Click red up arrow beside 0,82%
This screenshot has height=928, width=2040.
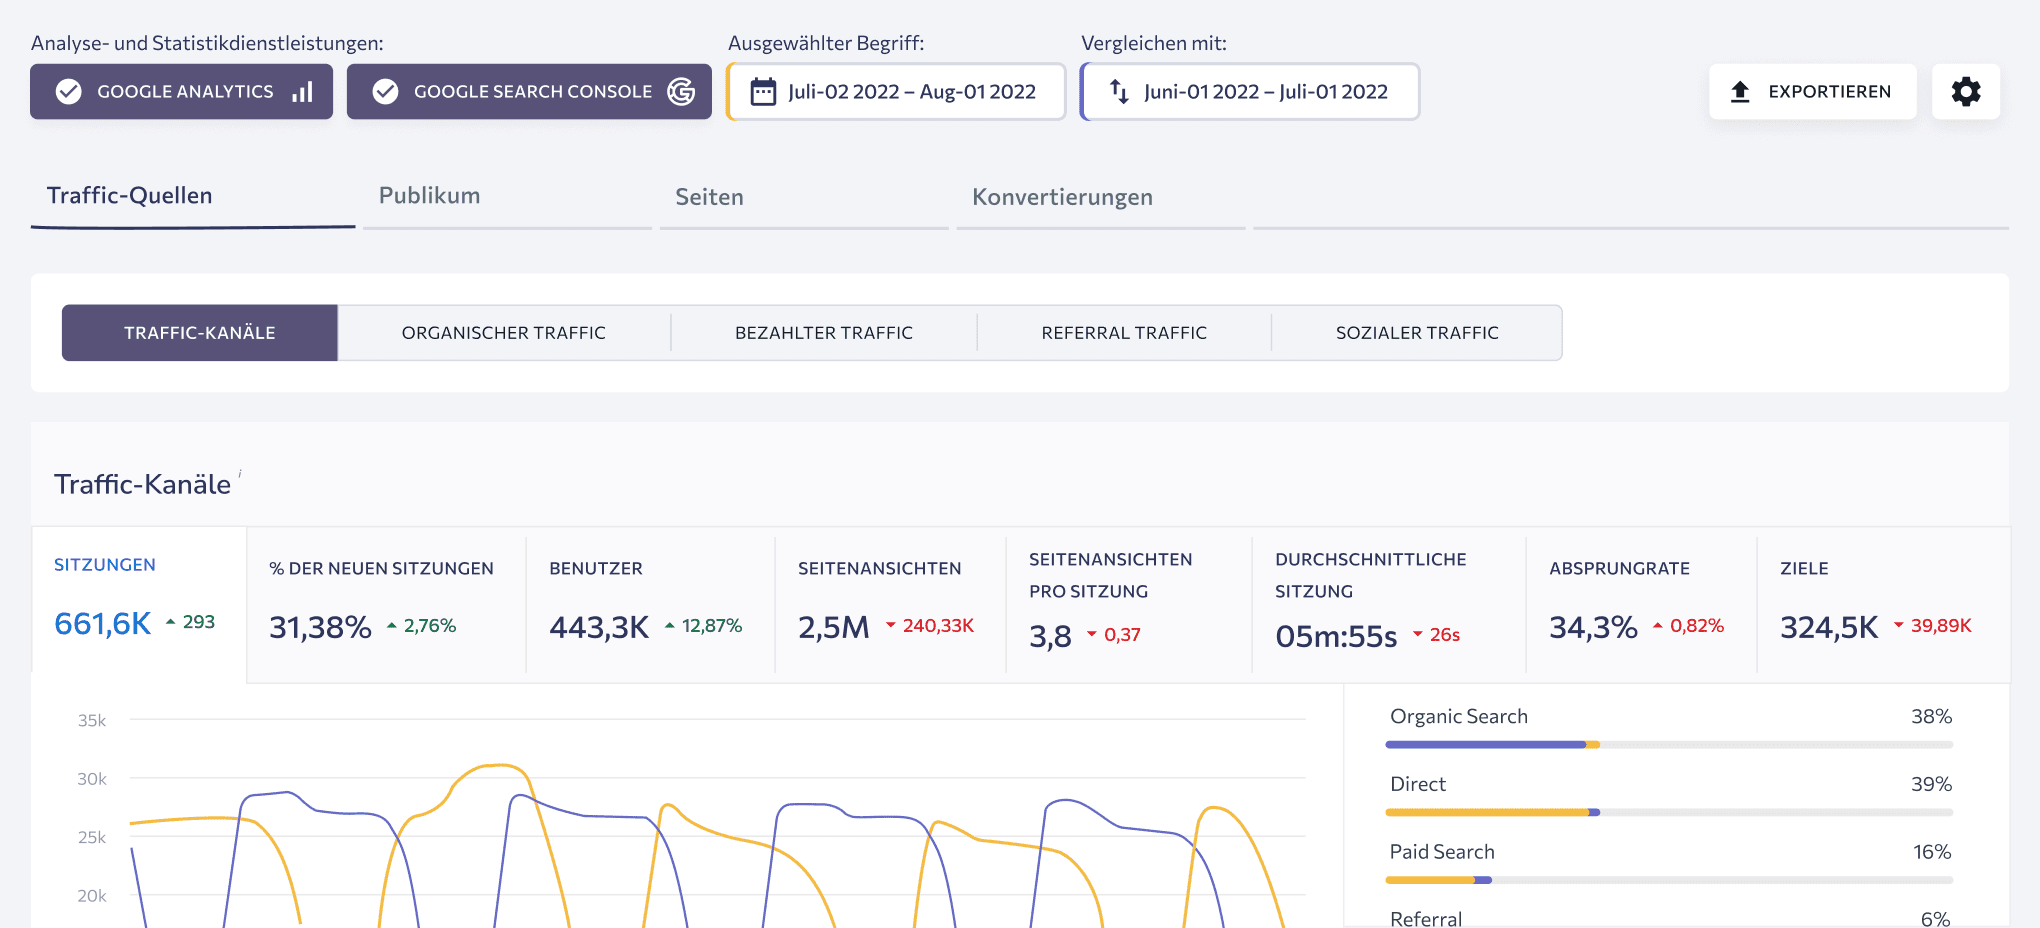1658,626
